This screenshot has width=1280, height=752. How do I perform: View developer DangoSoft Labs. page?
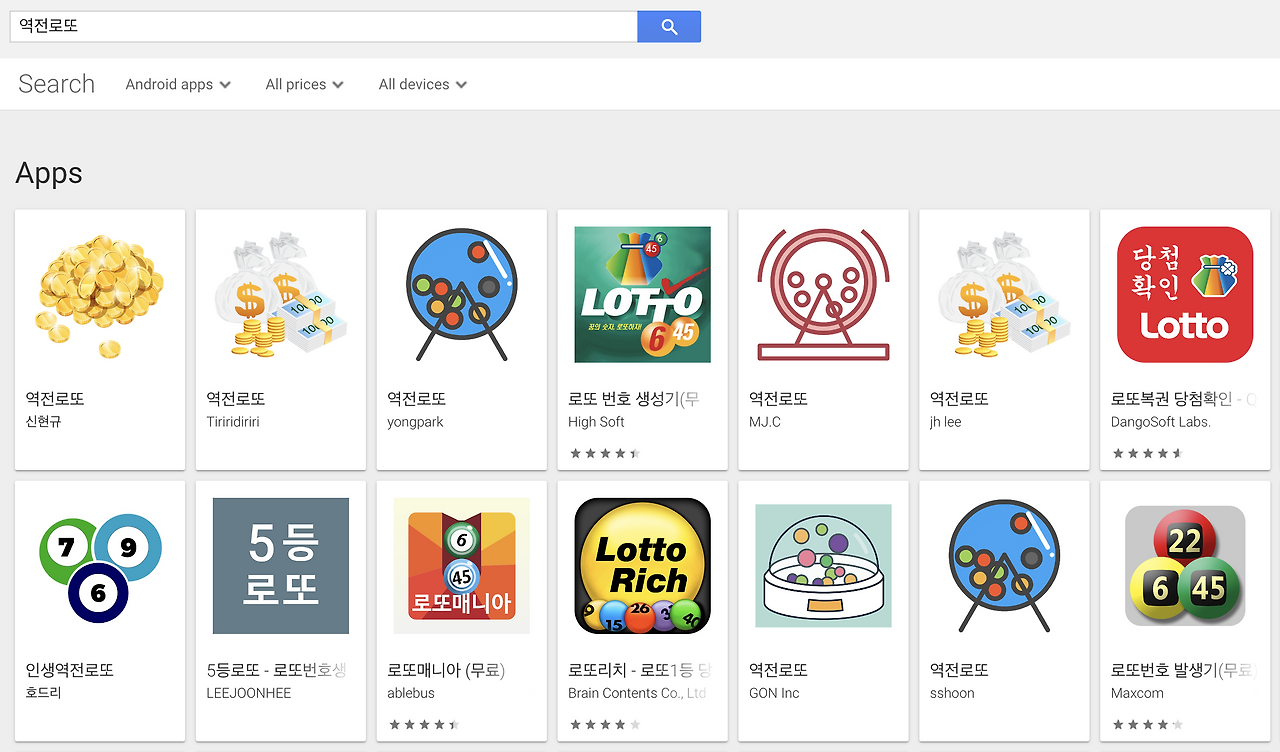(1161, 422)
